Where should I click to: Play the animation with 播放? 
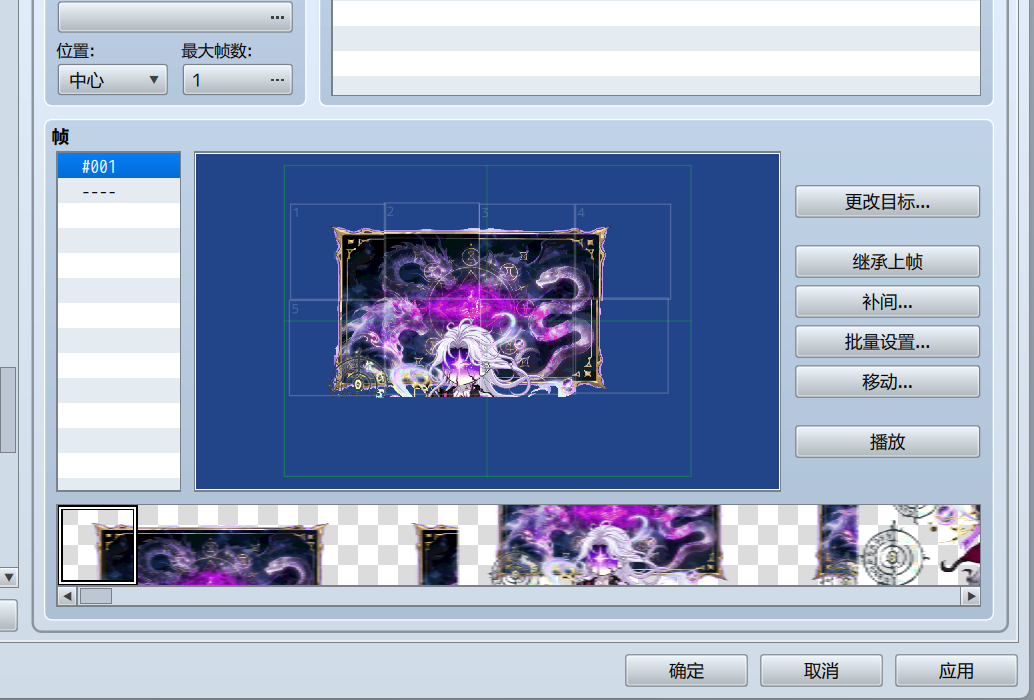point(888,442)
